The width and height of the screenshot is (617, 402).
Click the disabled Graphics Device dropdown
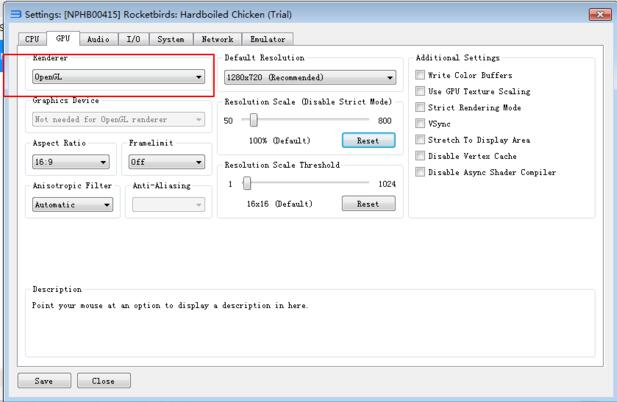(x=118, y=119)
